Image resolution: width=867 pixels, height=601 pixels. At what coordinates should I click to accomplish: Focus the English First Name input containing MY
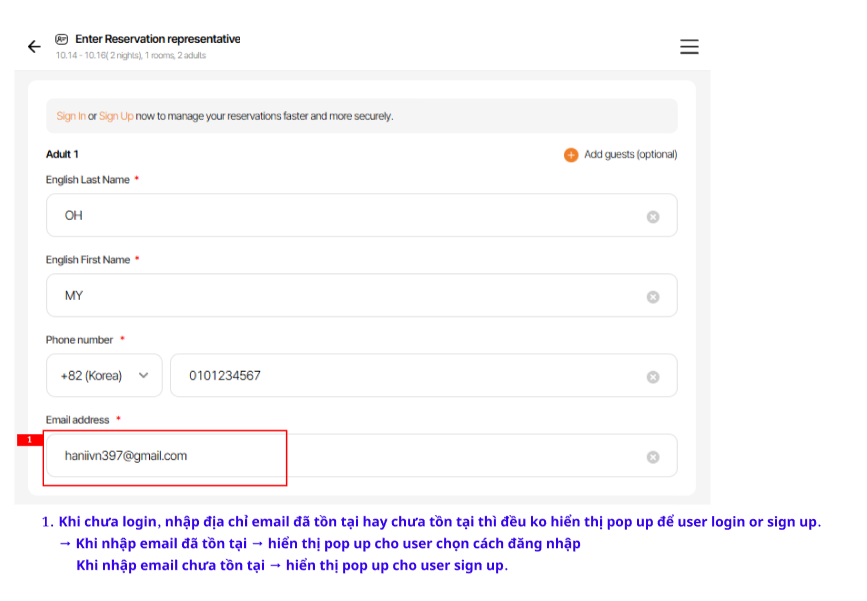click(340, 296)
